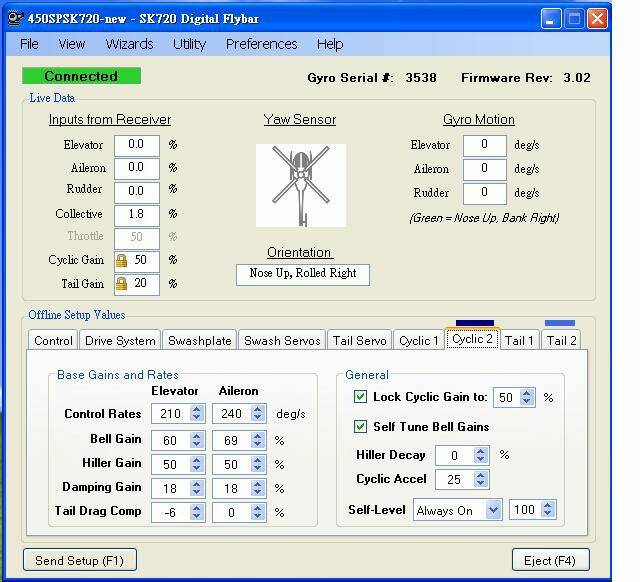This screenshot has width=640, height=582.
Task: Click the green Connected status indicator
Action: [81, 76]
